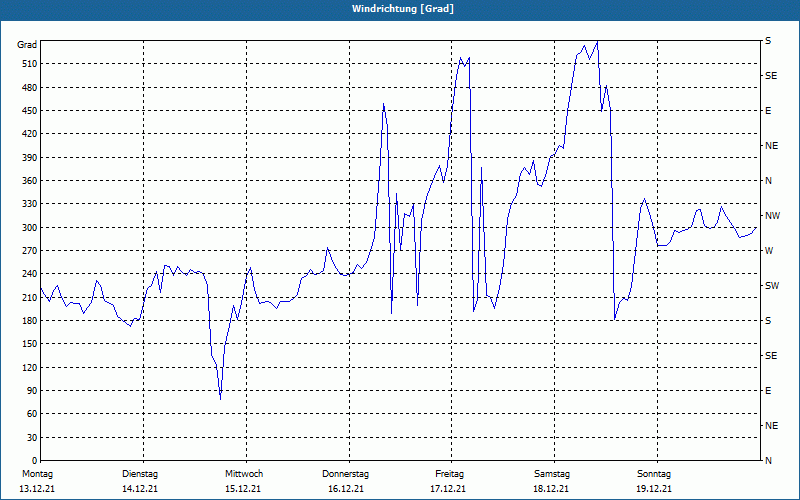Click the 480 y-axis value
Image resolution: width=800 pixels, height=500 pixels.
click(30, 88)
